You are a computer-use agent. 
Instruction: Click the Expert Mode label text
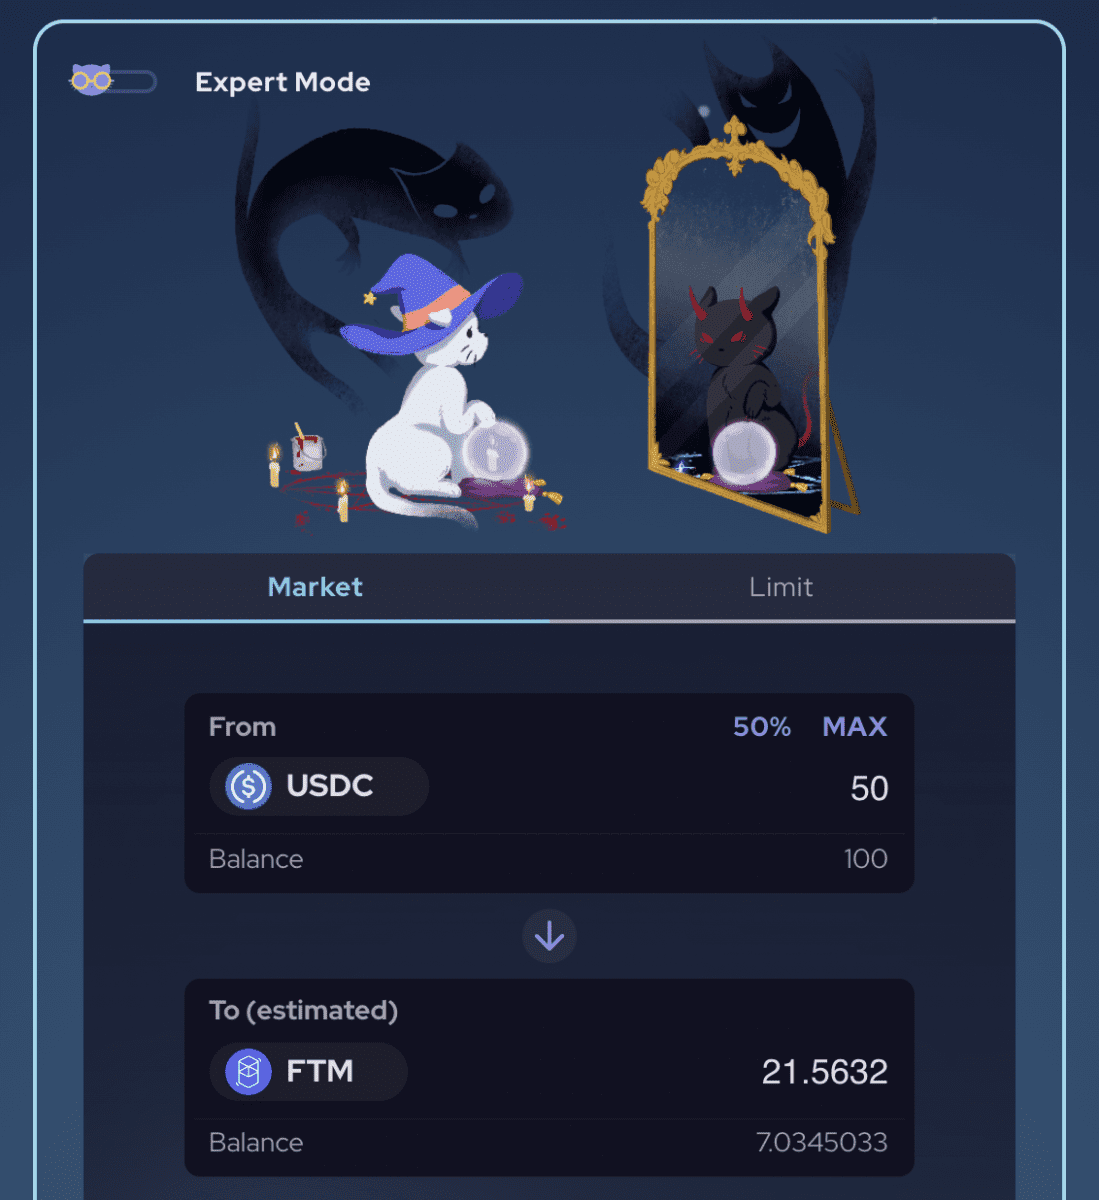[283, 82]
